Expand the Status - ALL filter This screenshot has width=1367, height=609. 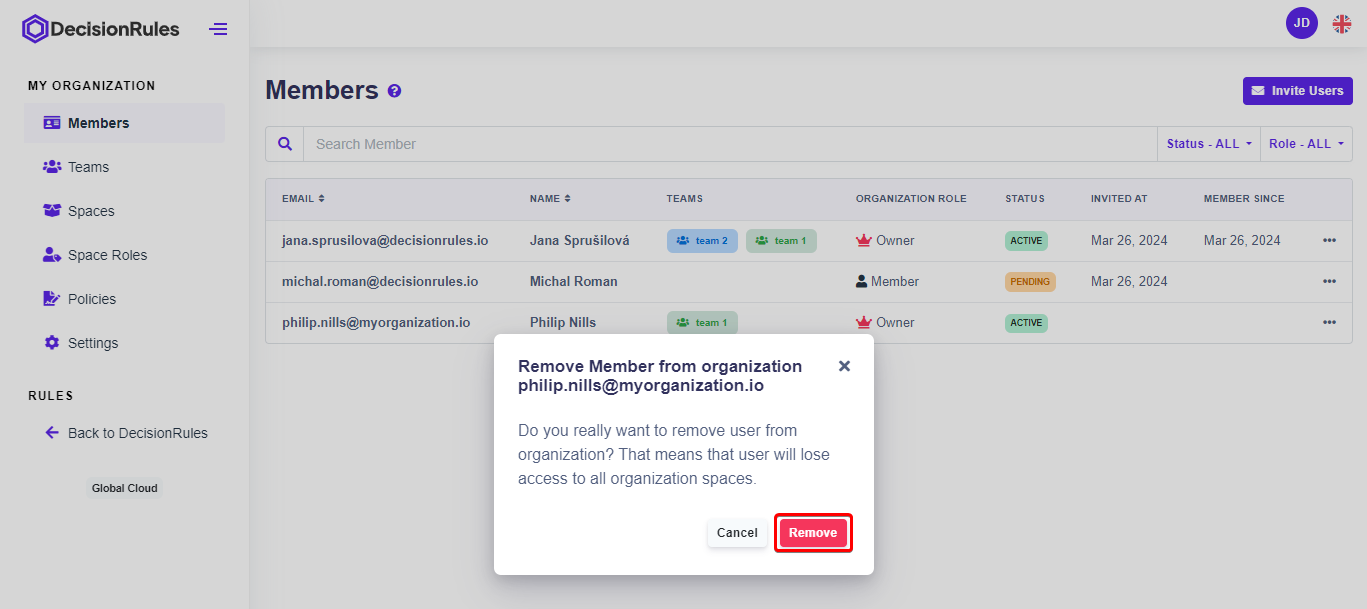pos(1208,144)
